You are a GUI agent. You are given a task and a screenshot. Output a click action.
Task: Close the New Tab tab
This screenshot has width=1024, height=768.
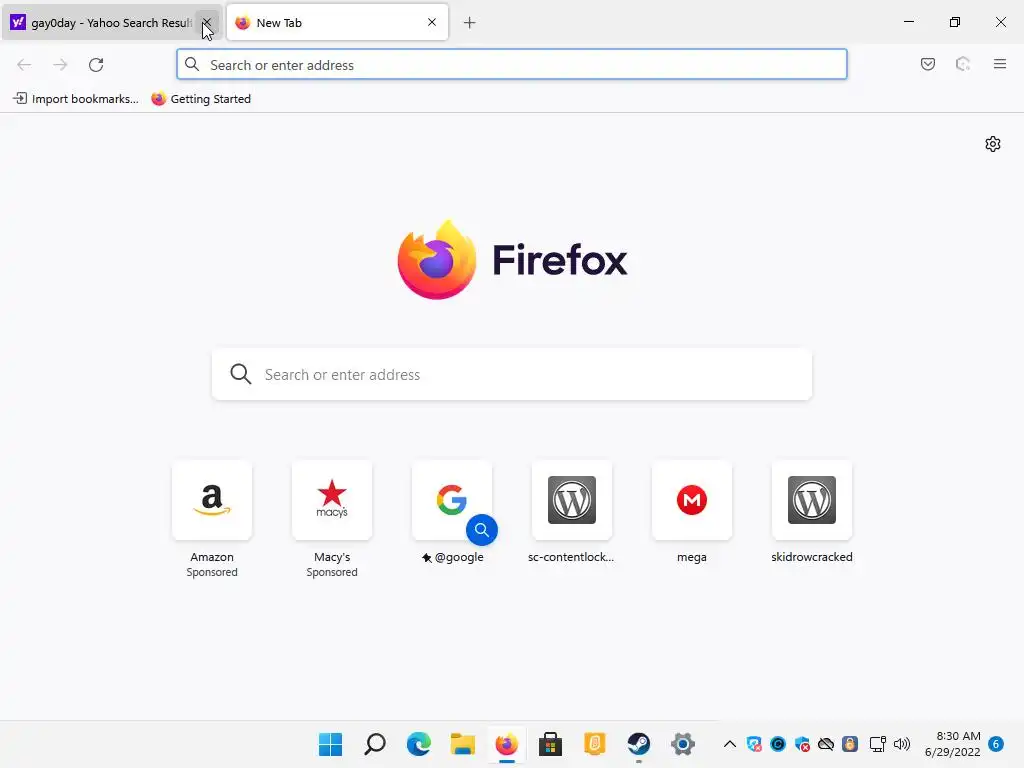tap(432, 23)
